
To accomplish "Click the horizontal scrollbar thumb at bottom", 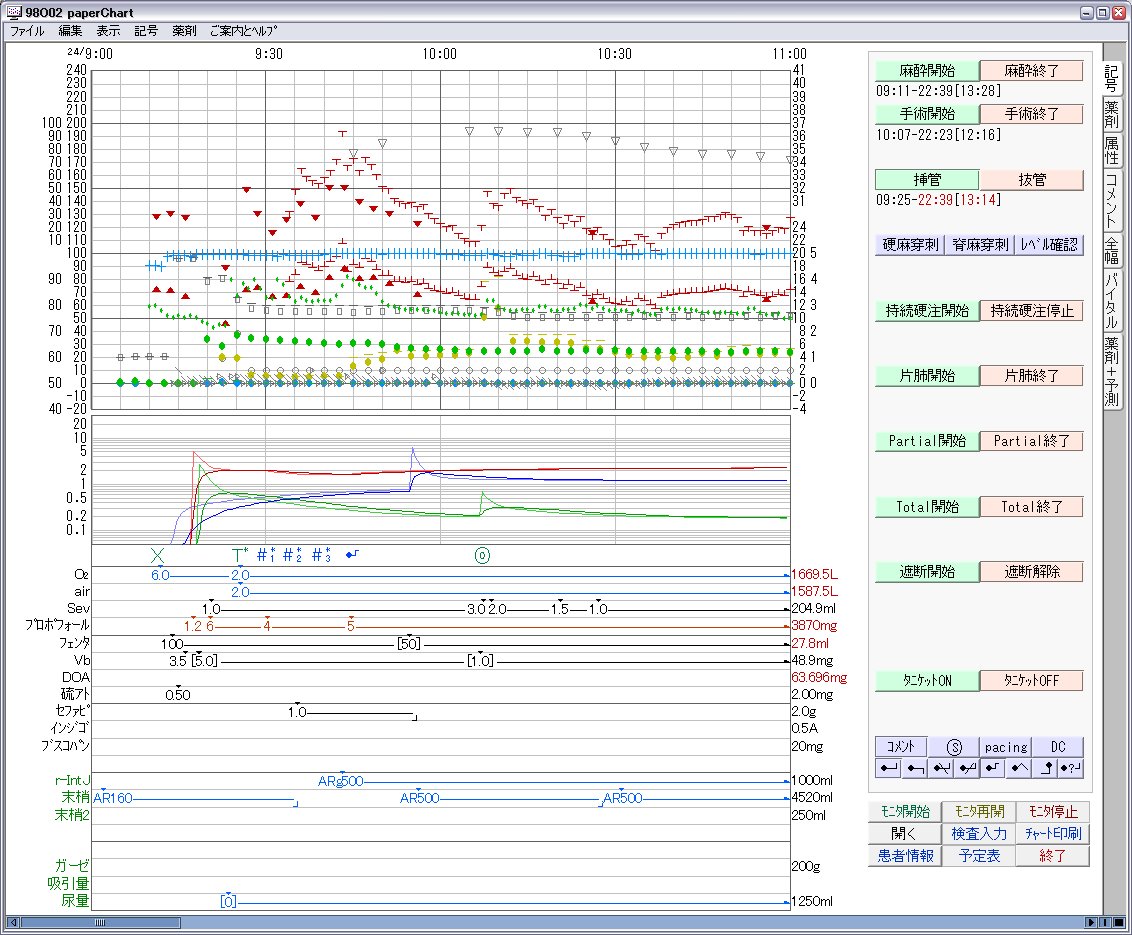I will [100, 921].
